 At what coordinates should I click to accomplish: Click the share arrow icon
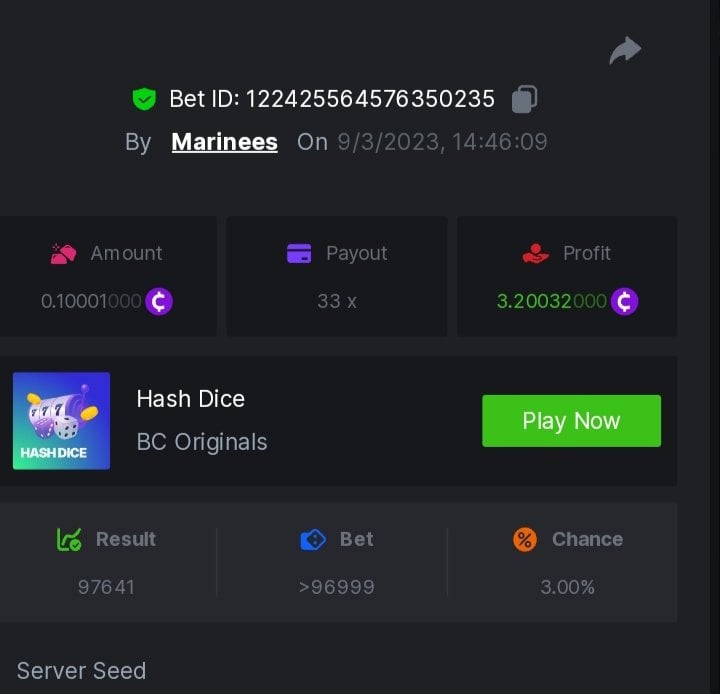625,50
